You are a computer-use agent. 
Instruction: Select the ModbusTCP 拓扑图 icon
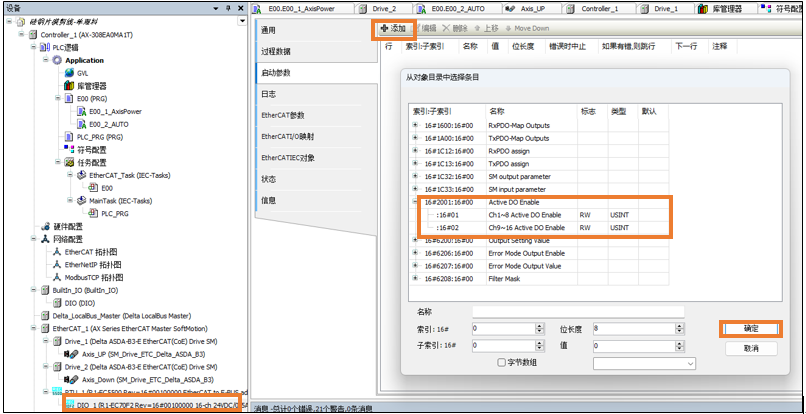(x=56, y=276)
